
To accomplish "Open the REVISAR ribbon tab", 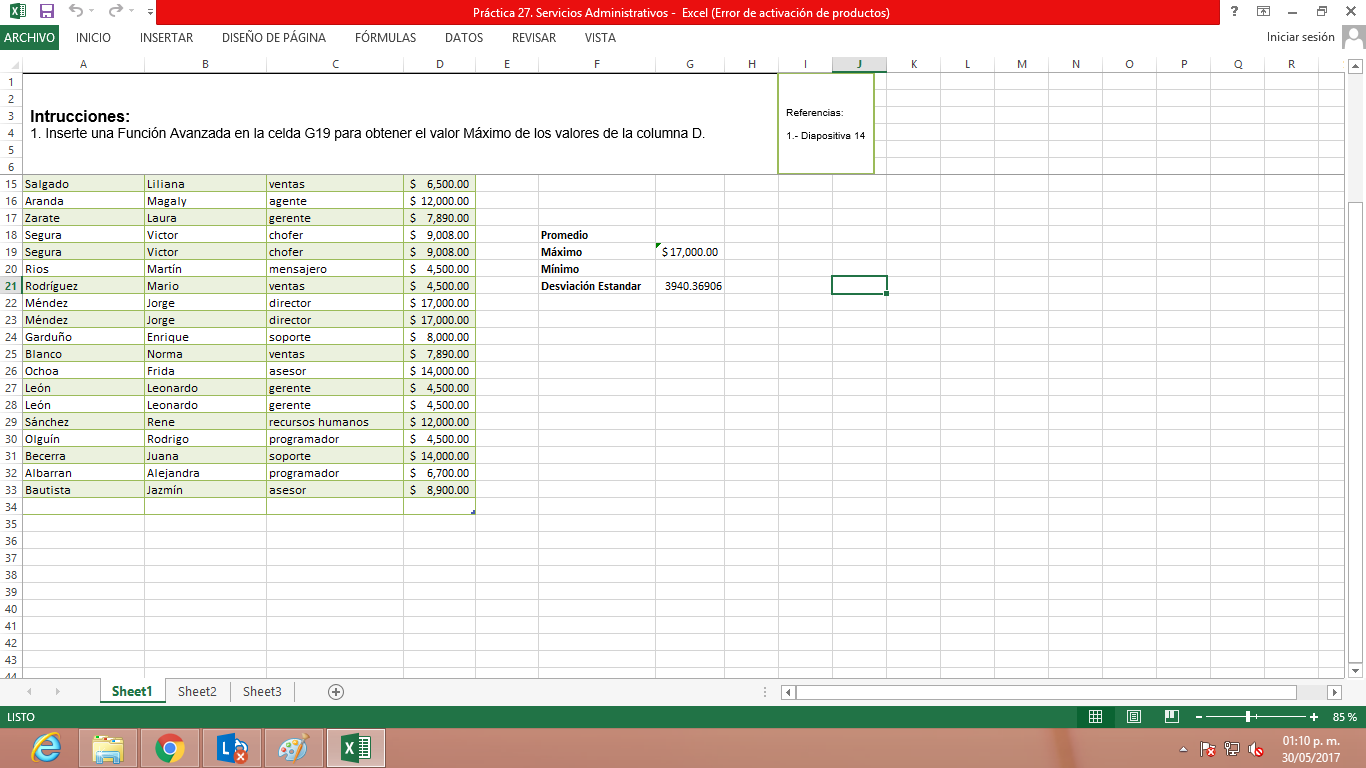I will pos(534,38).
